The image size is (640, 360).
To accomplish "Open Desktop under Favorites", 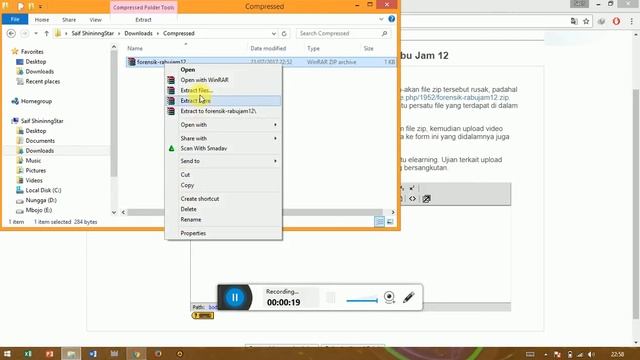I will (36, 62).
